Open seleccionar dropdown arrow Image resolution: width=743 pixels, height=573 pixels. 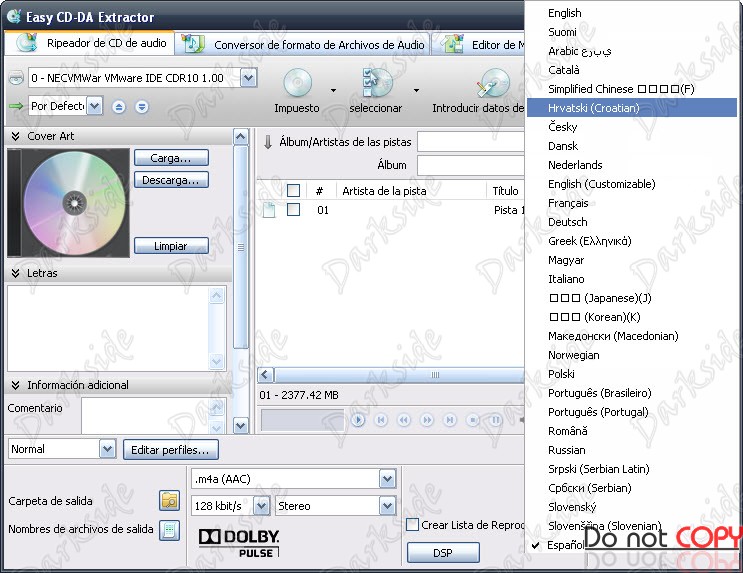tap(416, 90)
